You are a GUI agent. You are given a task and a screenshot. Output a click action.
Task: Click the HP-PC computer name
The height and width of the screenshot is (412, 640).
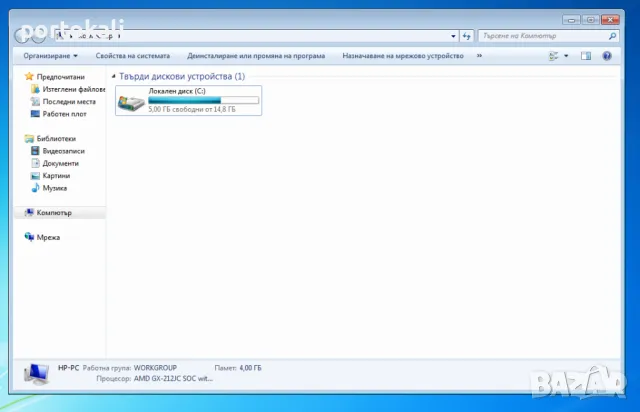pos(68,368)
